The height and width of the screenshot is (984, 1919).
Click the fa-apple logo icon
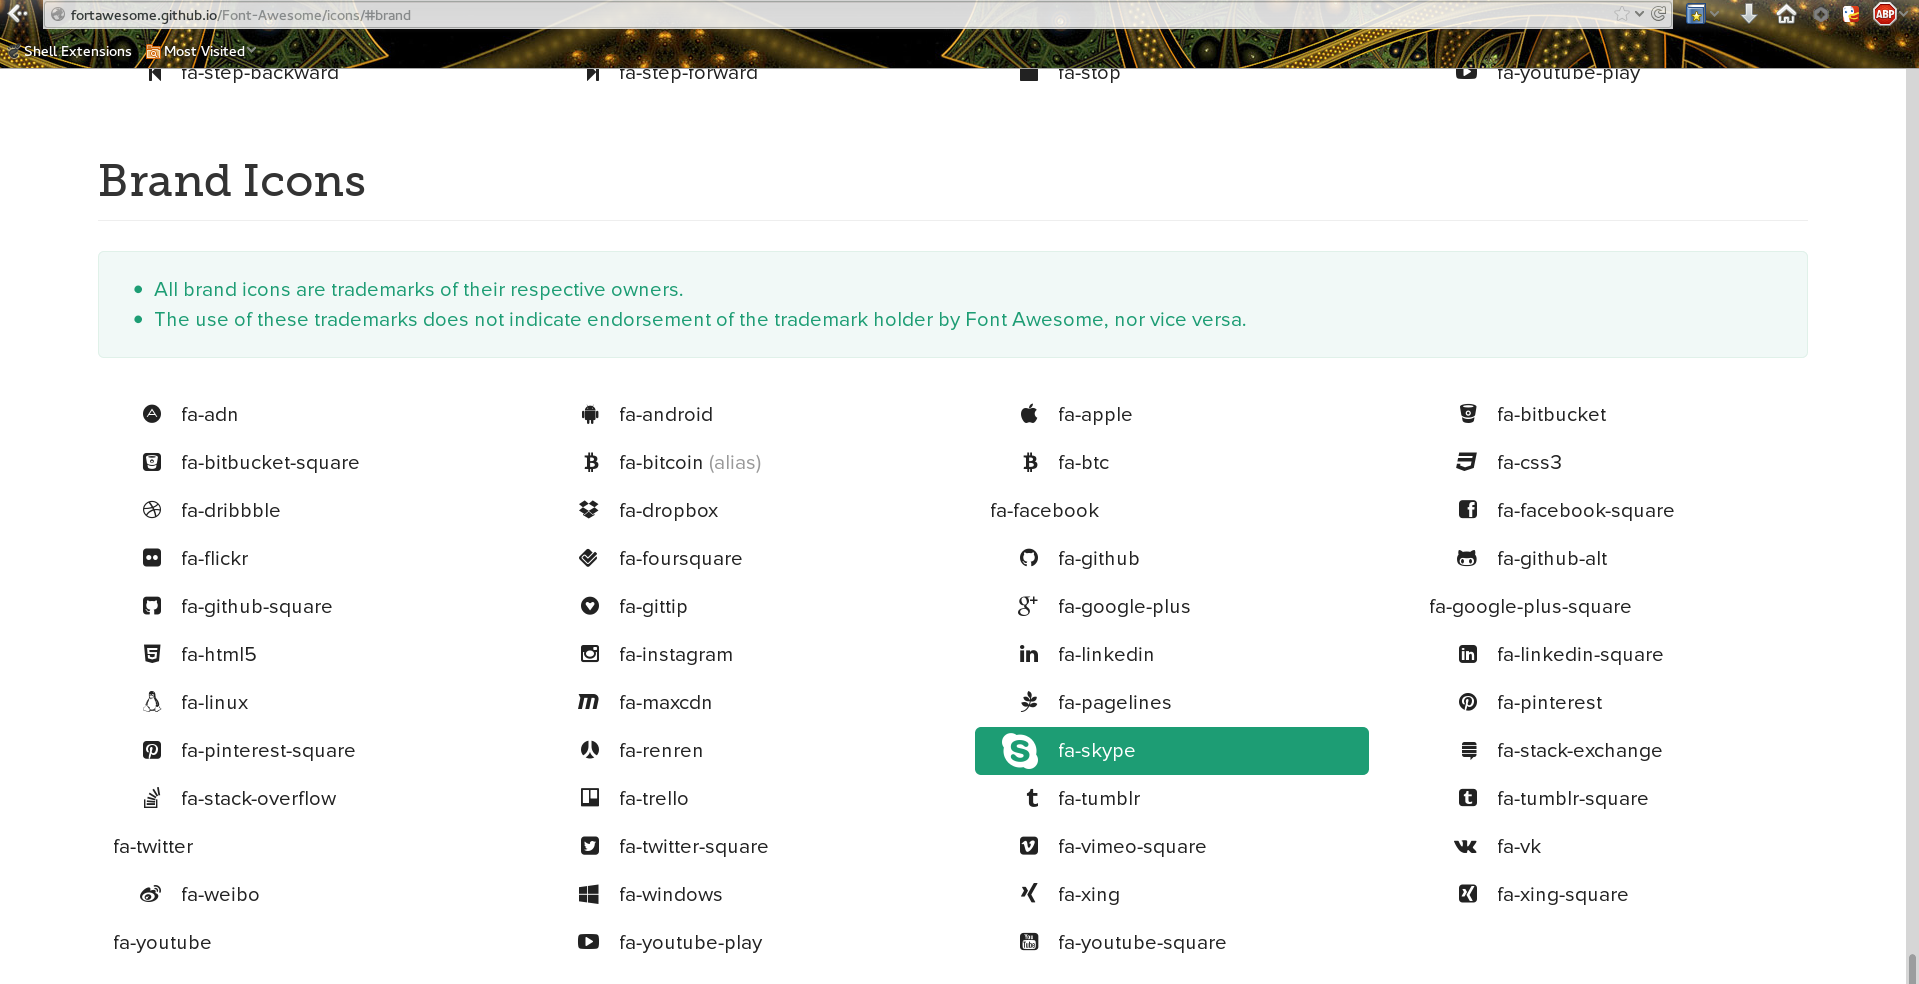click(1029, 413)
